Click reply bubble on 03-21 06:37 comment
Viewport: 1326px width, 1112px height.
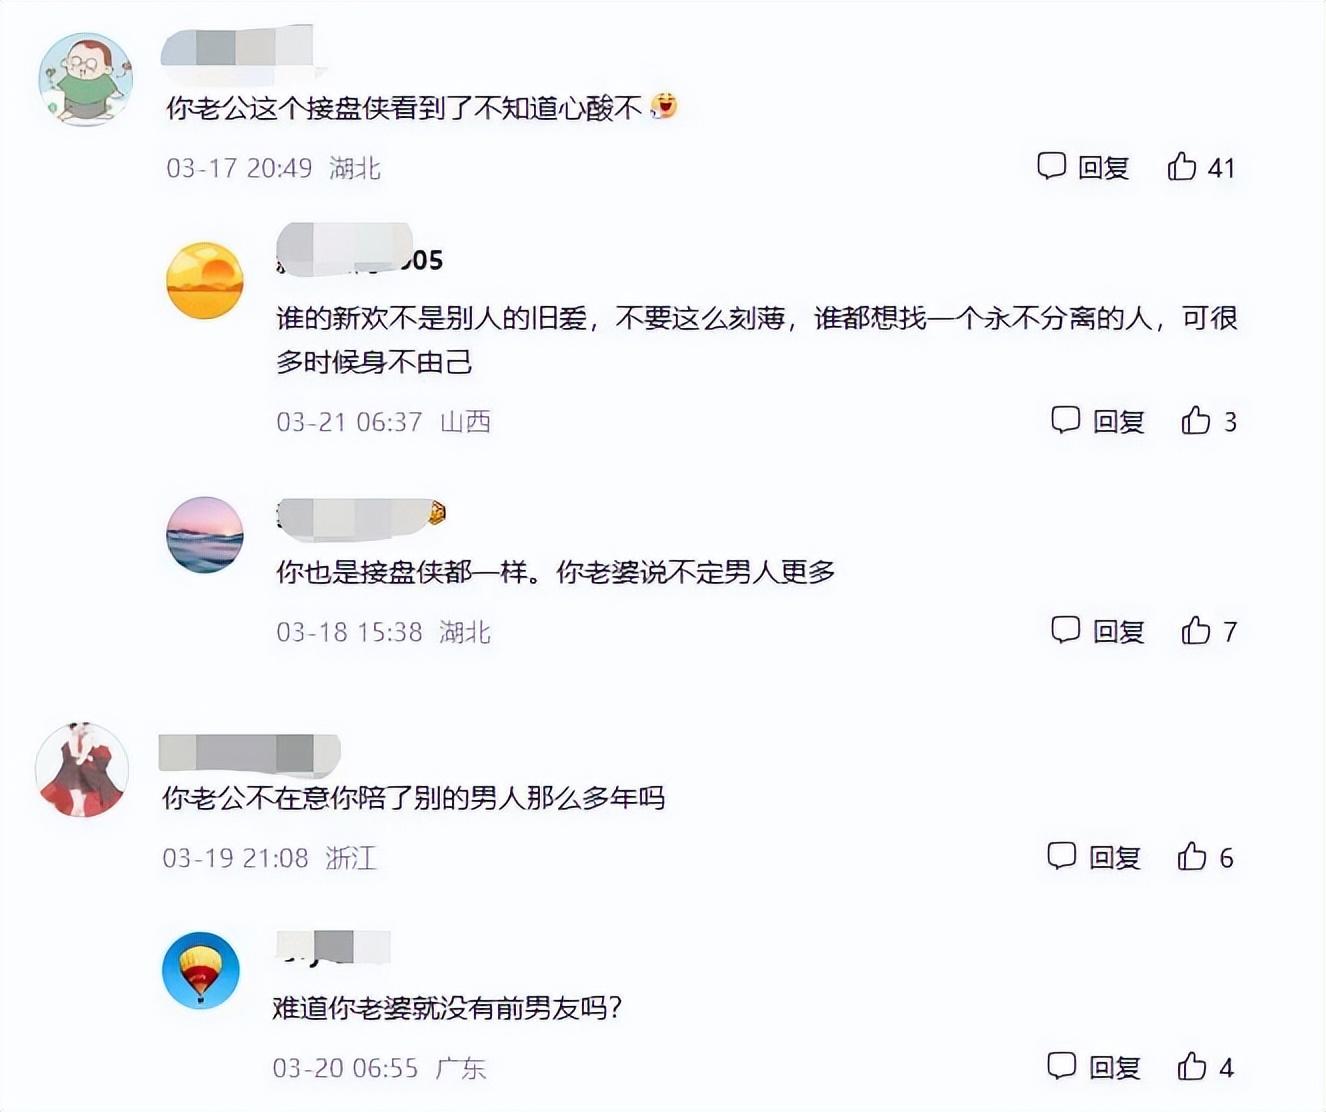[x=1065, y=420]
